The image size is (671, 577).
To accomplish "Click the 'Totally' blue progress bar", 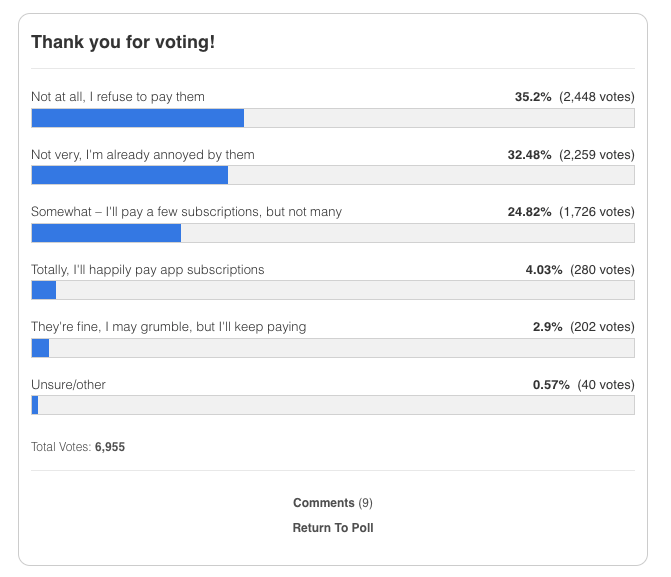I will (44, 290).
